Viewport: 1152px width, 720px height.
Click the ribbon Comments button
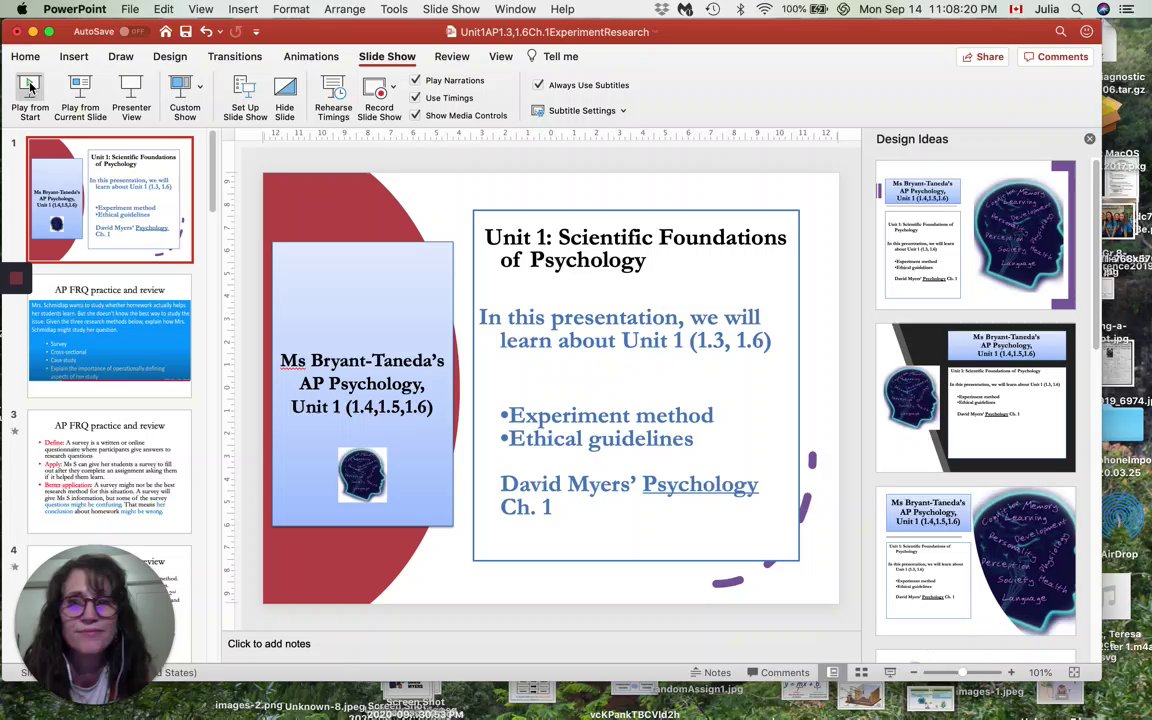(x=1056, y=57)
